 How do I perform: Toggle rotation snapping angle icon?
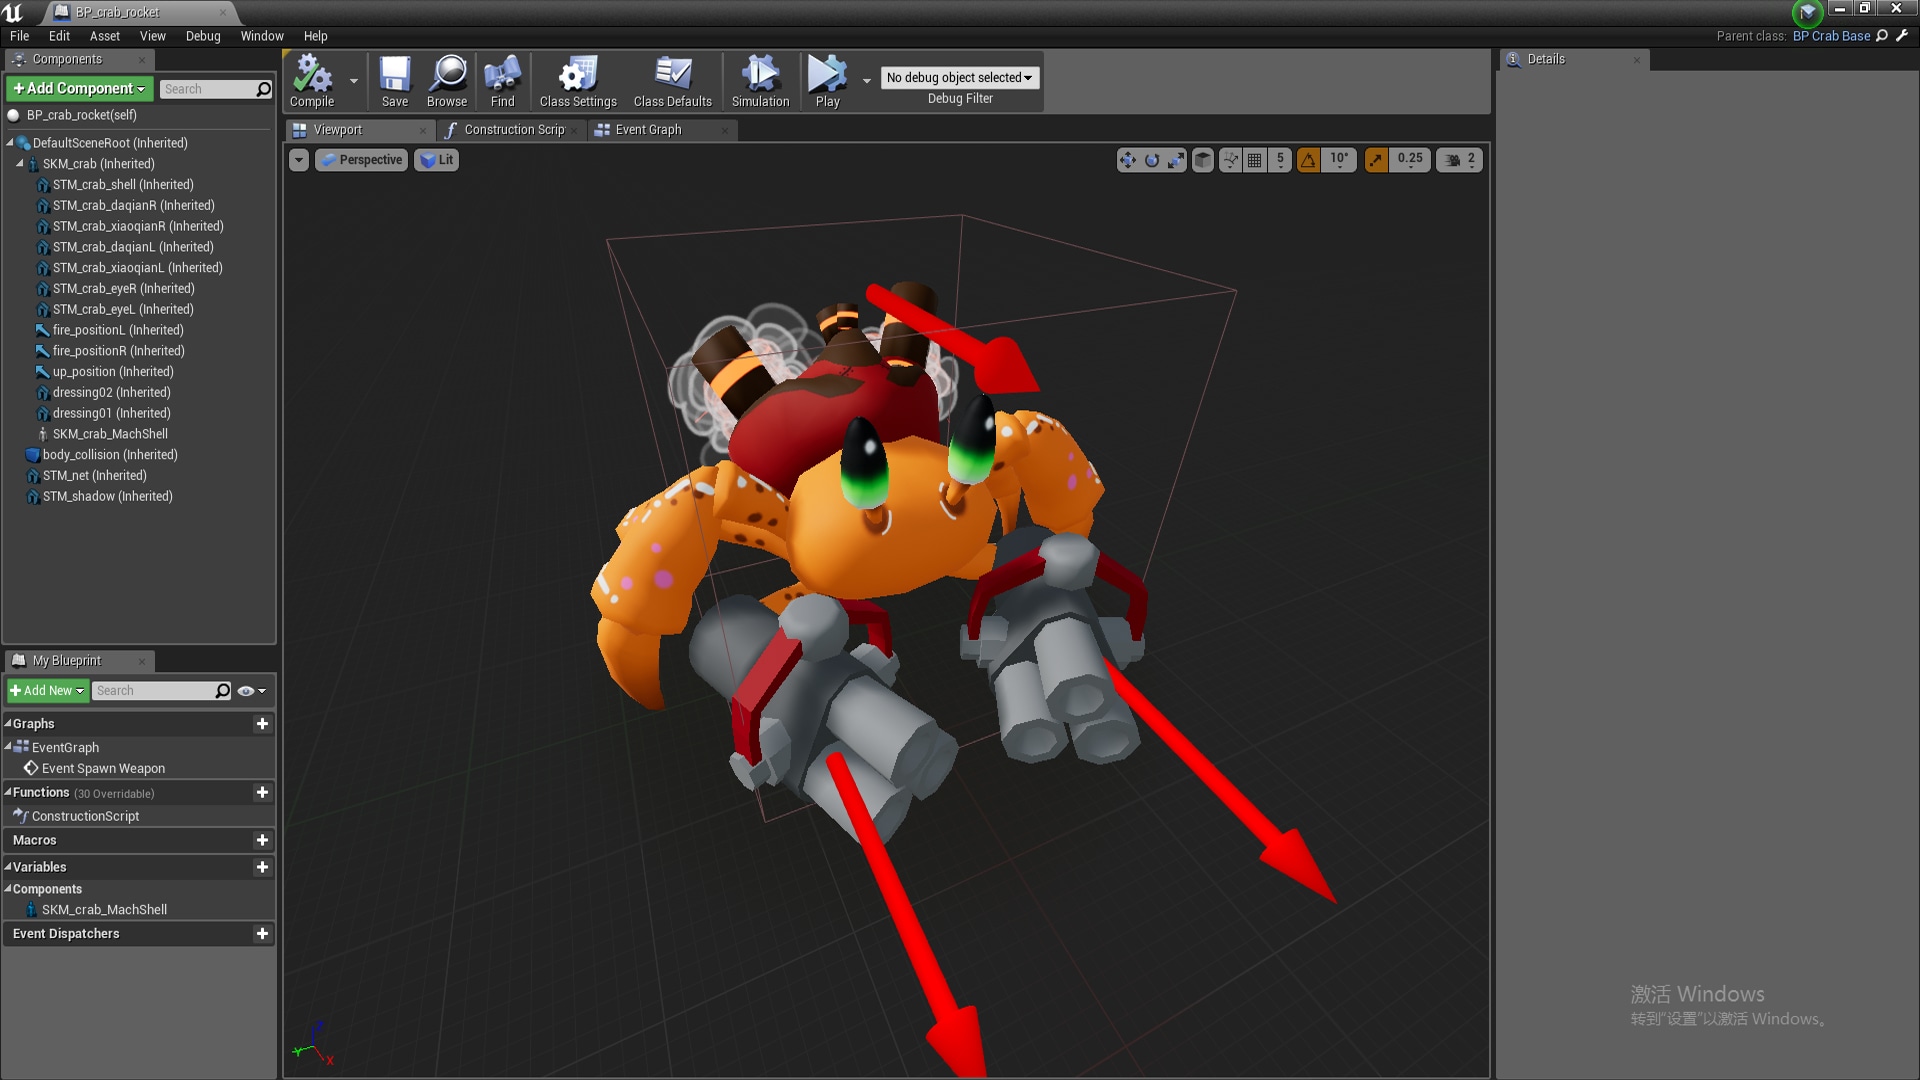(1308, 160)
